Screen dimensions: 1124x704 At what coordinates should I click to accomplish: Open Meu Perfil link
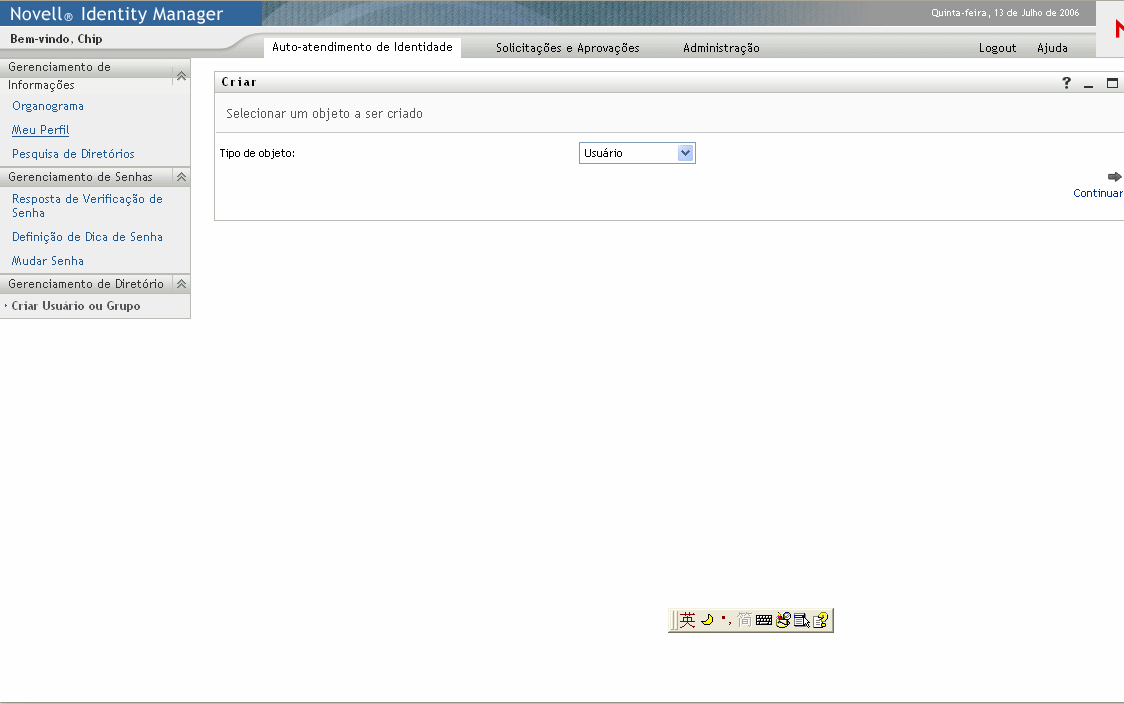tap(40, 130)
